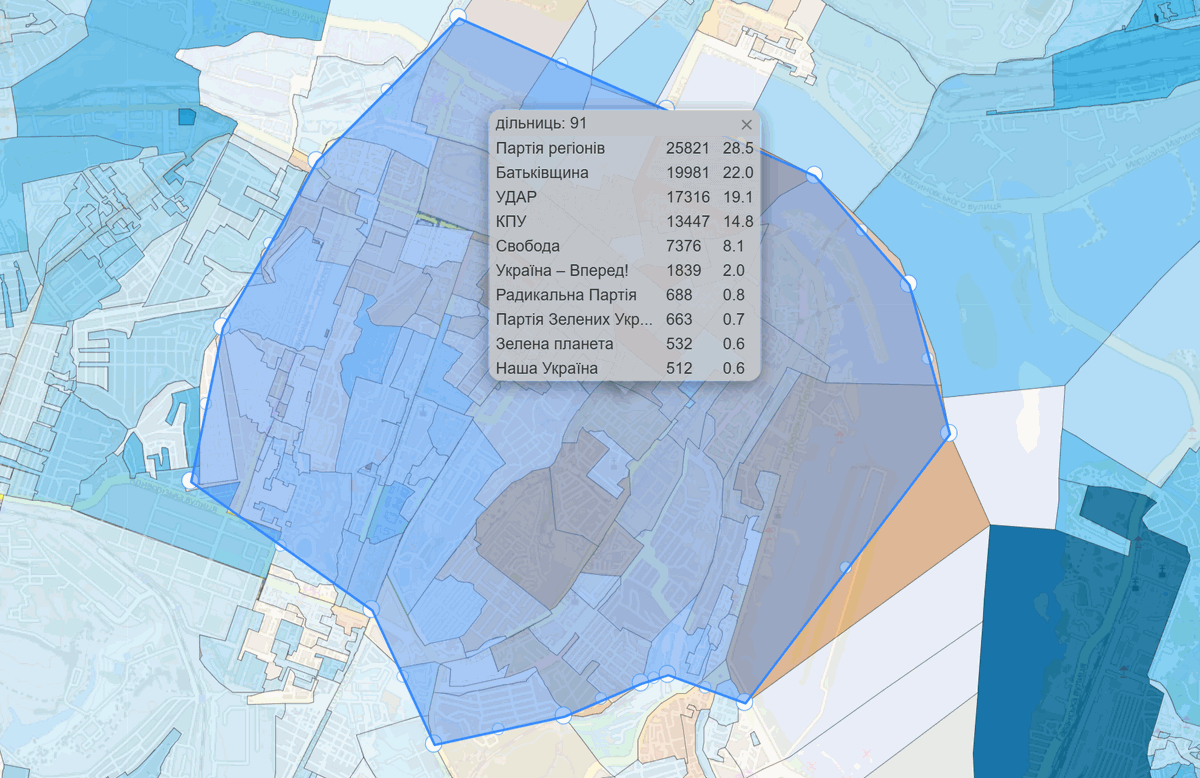Select the 'Радикальна Партія' label
This screenshot has height=778, width=1200.
coord(566,295)
